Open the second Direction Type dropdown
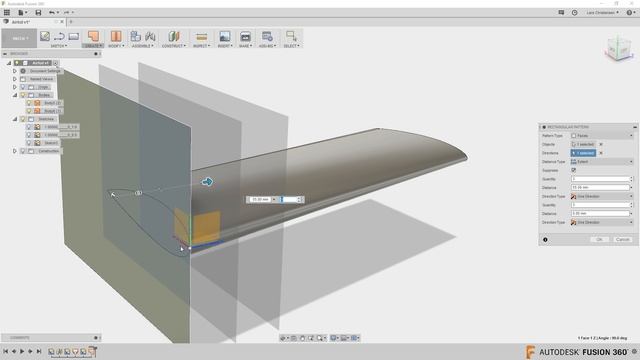Viewport: 640px width, 360px height. (602, 222)
